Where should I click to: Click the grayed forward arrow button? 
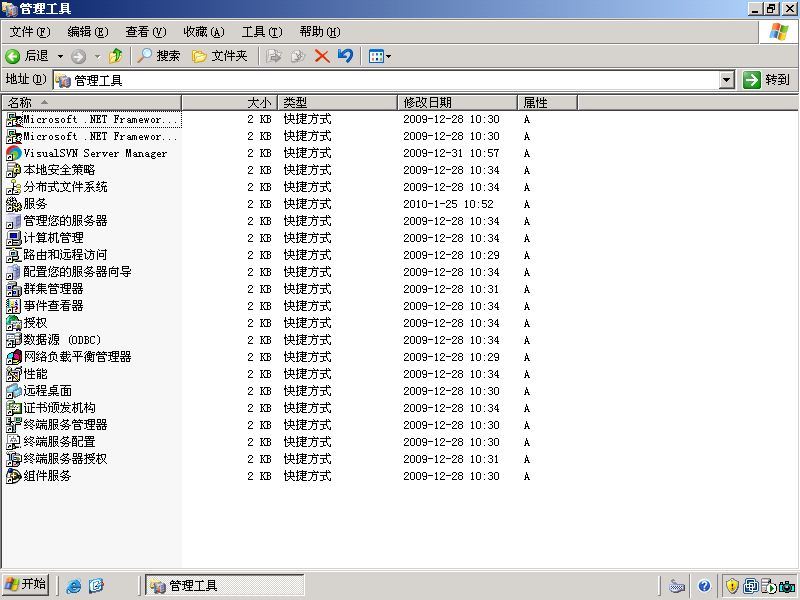[79, 56]
